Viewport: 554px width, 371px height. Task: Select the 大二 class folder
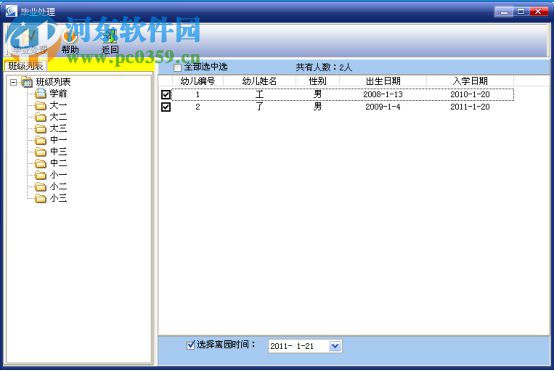click(58, 117)
